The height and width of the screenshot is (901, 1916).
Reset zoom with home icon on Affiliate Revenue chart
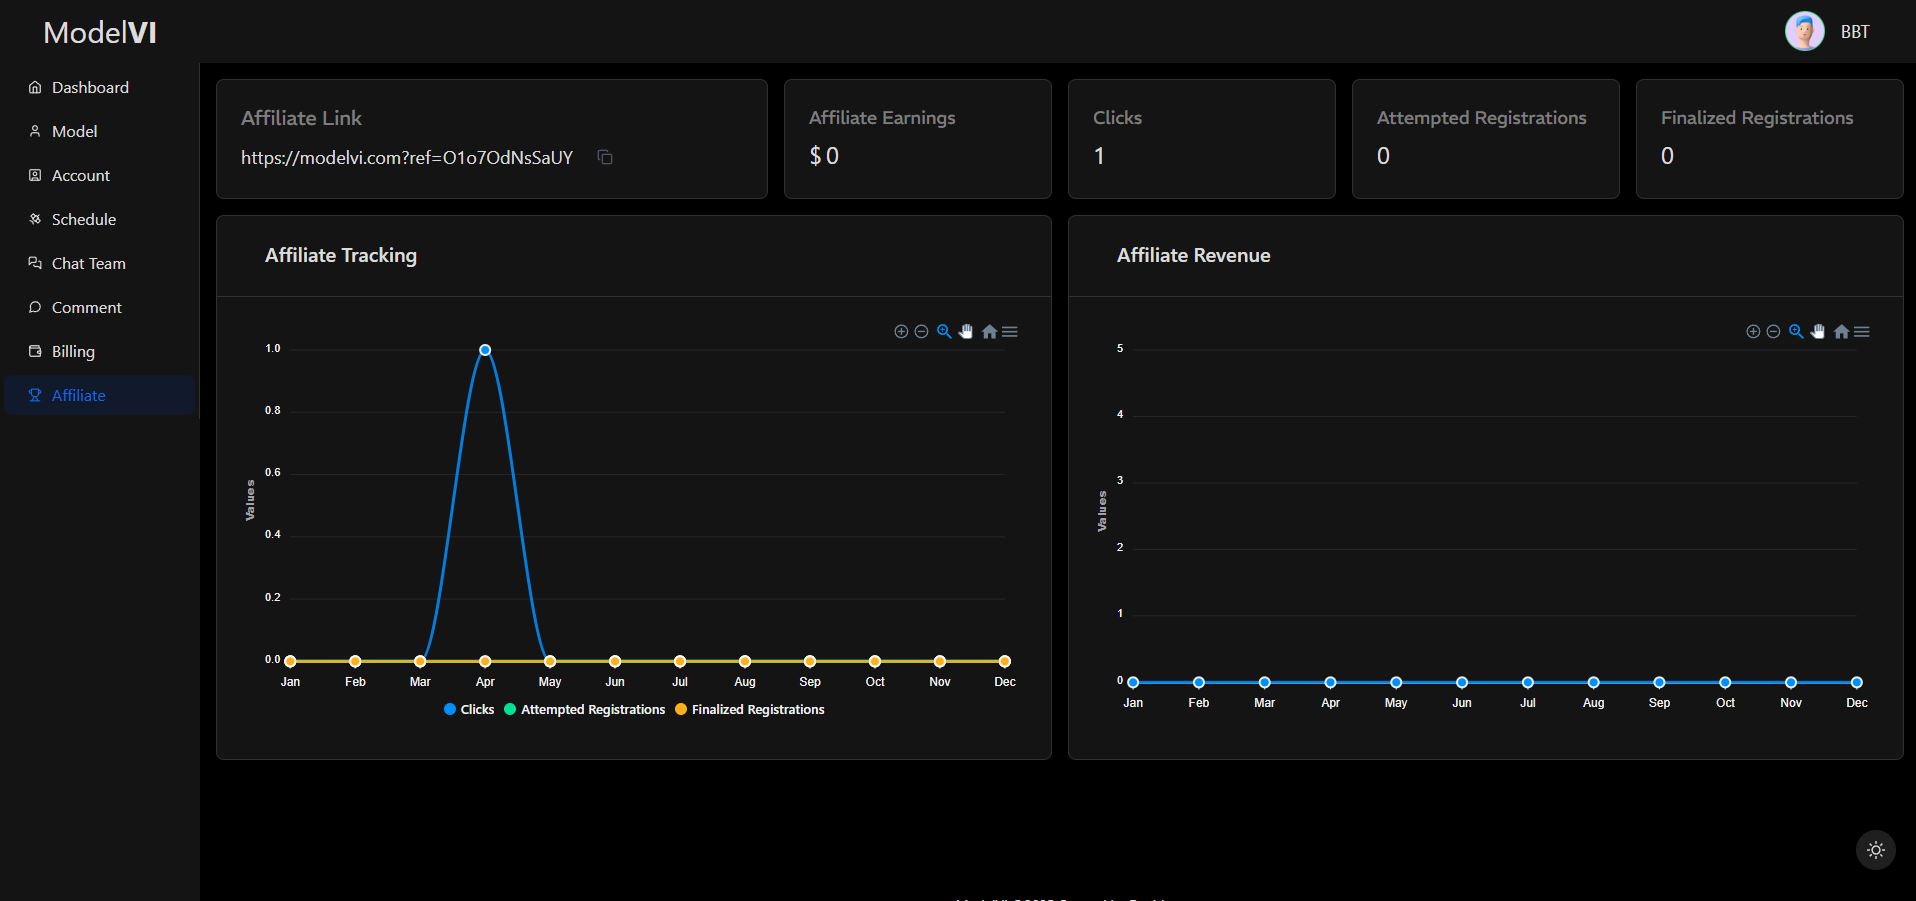click(1841, 332)
